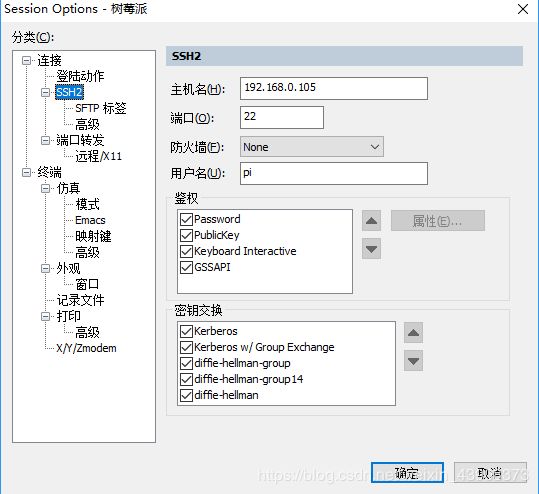Screen dimensions: 539x494
Task: Toggle Keyboard Interactive checkbox
Action: tap(186, 251)
